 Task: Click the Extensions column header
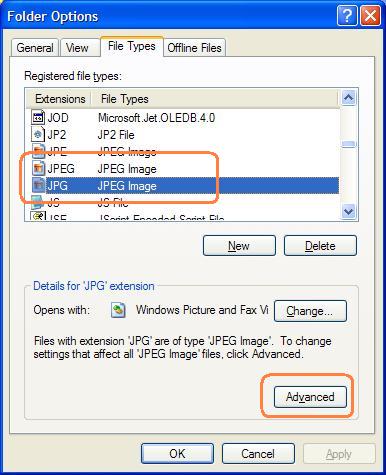click(60, 99)
